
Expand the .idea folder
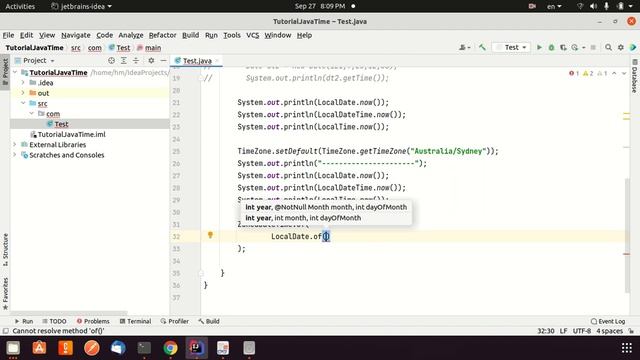(23, 82)
